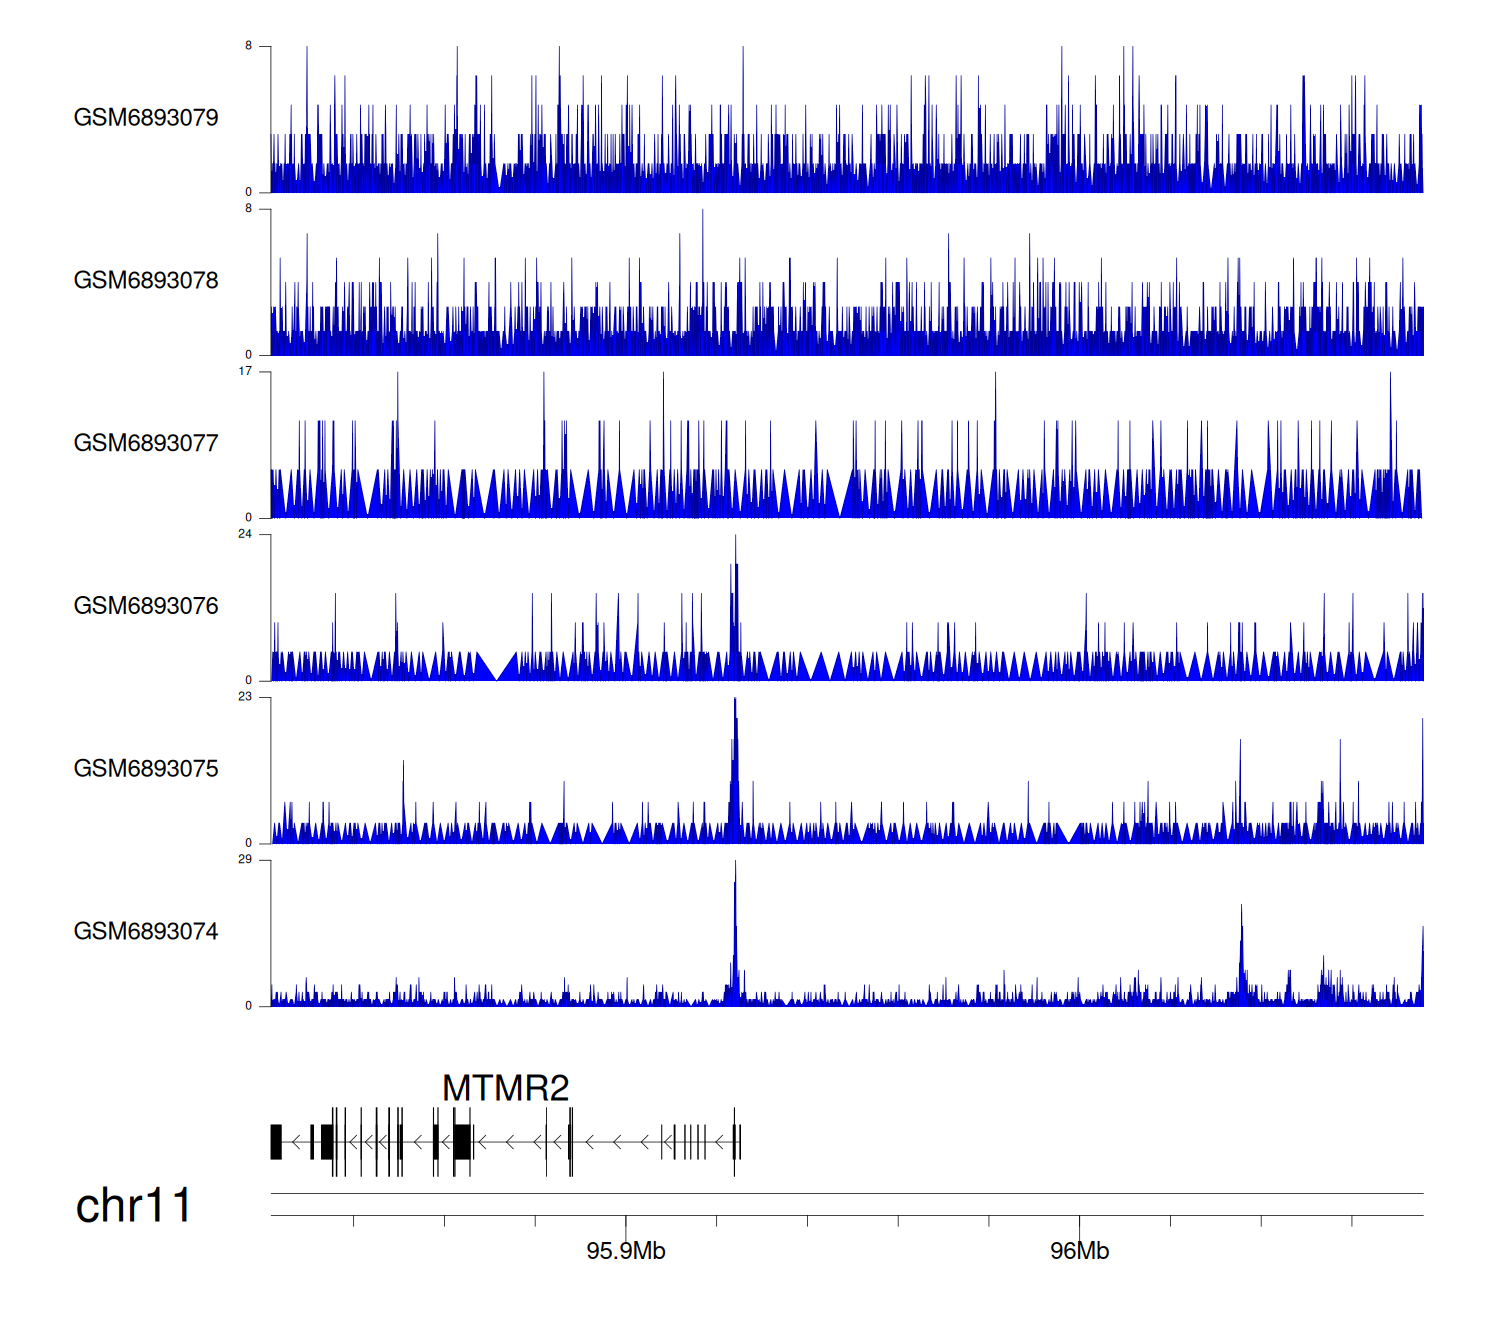Click the MTMR2 gene name label
The image size is (1500, 1320).
(x=505, y=1088)
